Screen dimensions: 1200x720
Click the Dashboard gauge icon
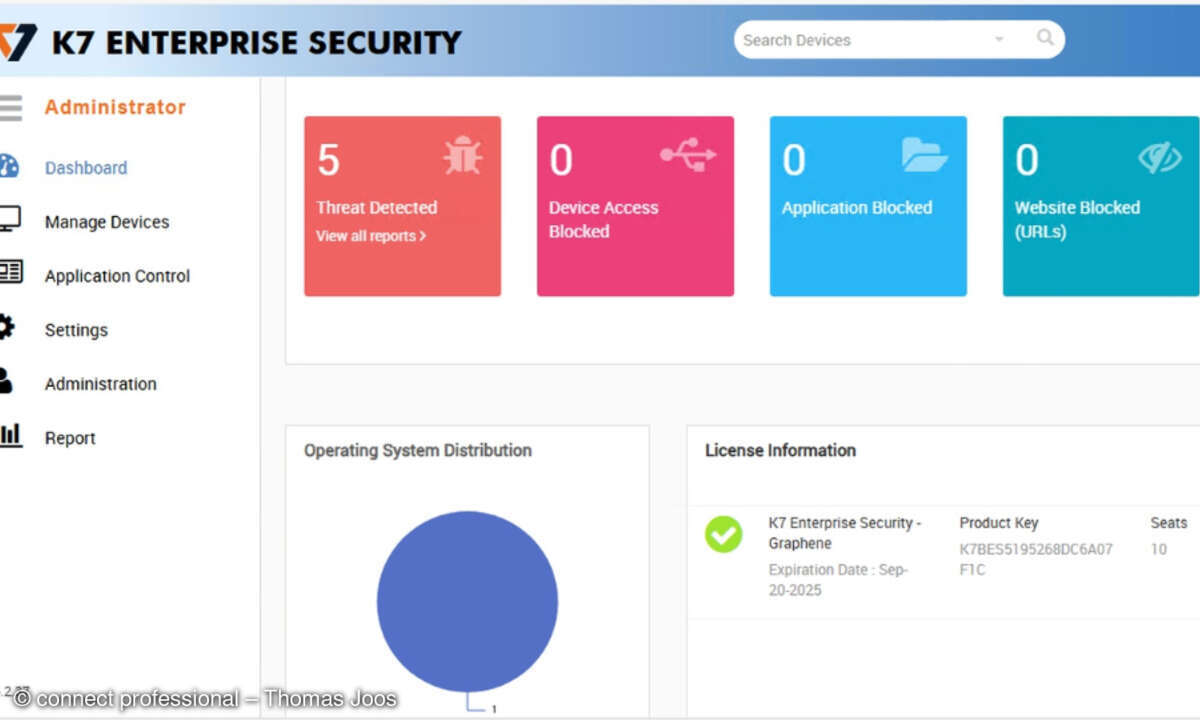8,166
